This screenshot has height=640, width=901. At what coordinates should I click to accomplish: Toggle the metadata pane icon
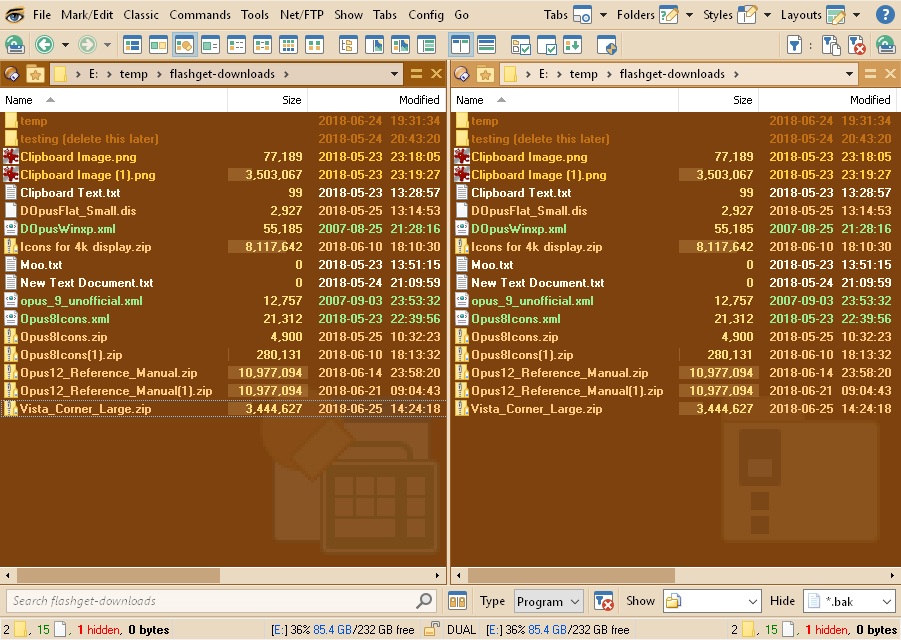pos(426,45)
